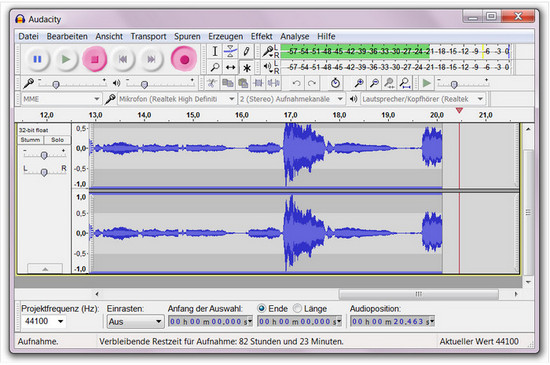This screenshot has width=550, height=365.
Task: Click the Sync-Lock clock icon
Action: pos(335,83)
